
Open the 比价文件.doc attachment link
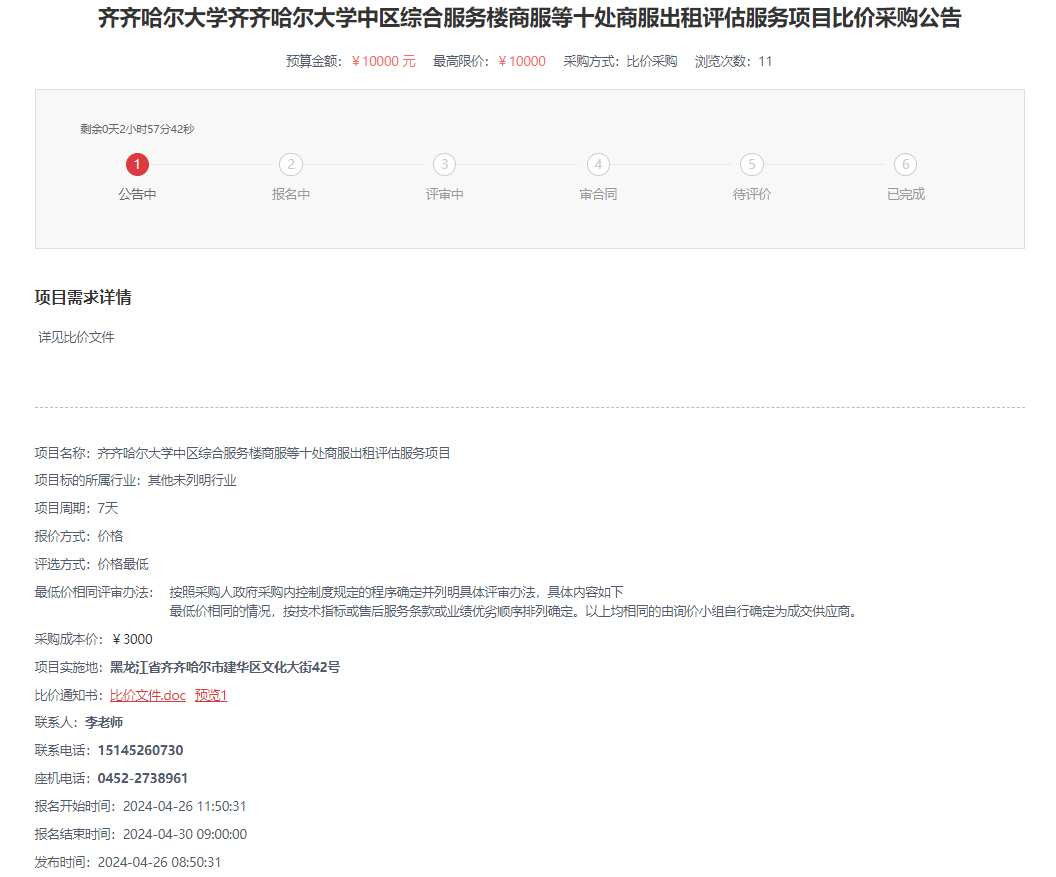click(x=148, y=695)
